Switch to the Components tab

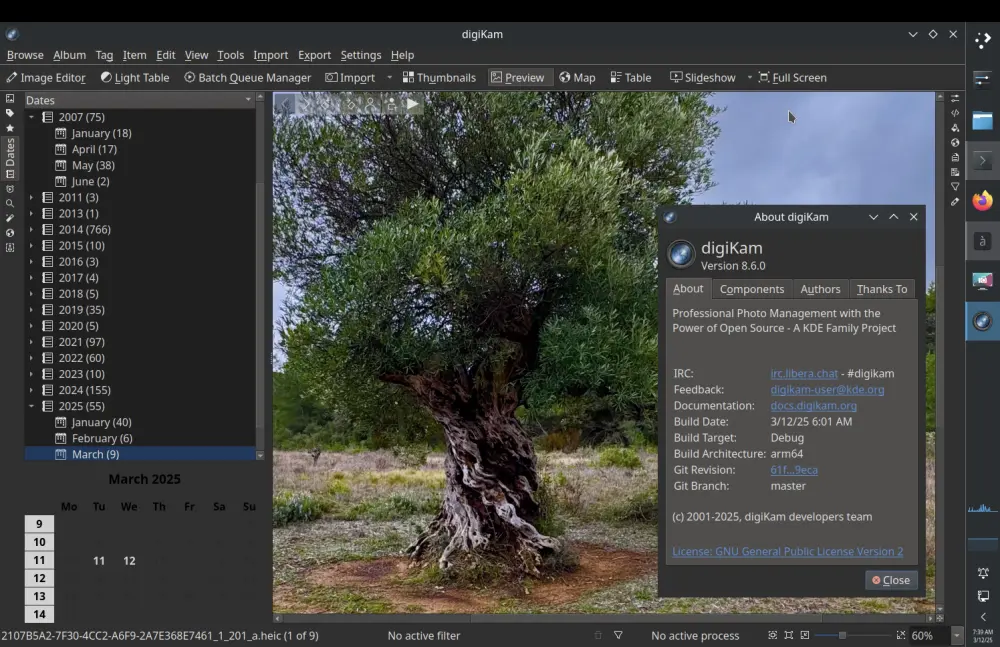tap(751, 289)
